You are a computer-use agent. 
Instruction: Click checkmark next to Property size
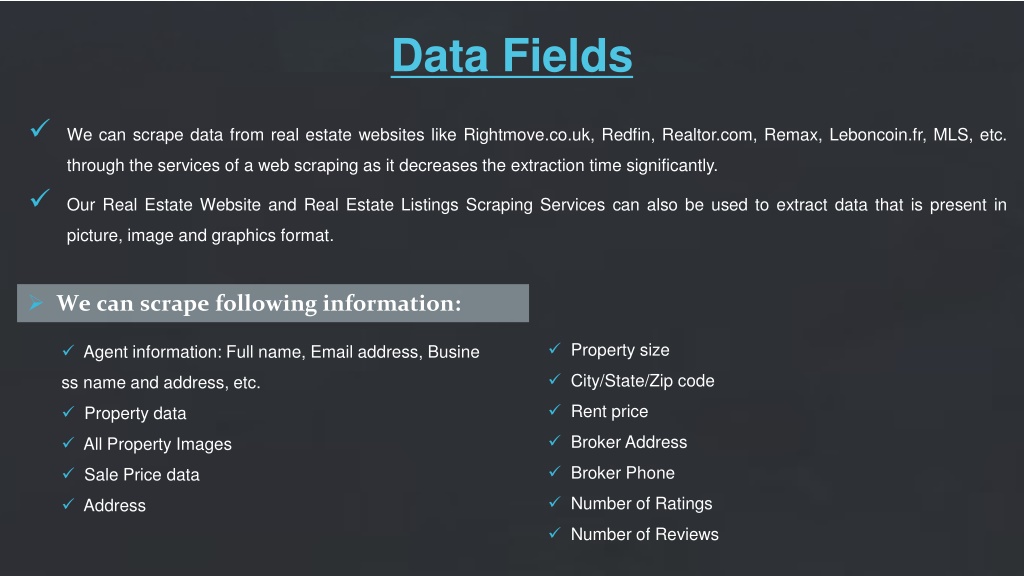(x=554, y=349)
